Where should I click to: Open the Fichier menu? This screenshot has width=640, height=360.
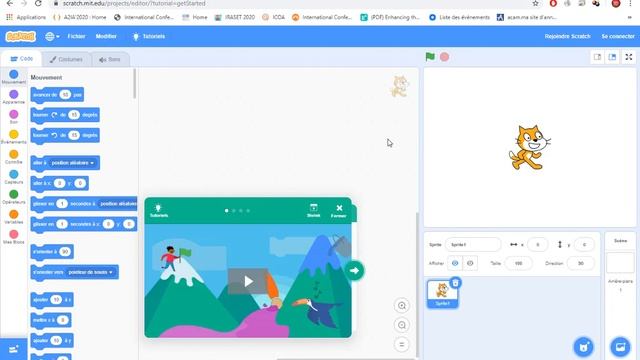76,36
